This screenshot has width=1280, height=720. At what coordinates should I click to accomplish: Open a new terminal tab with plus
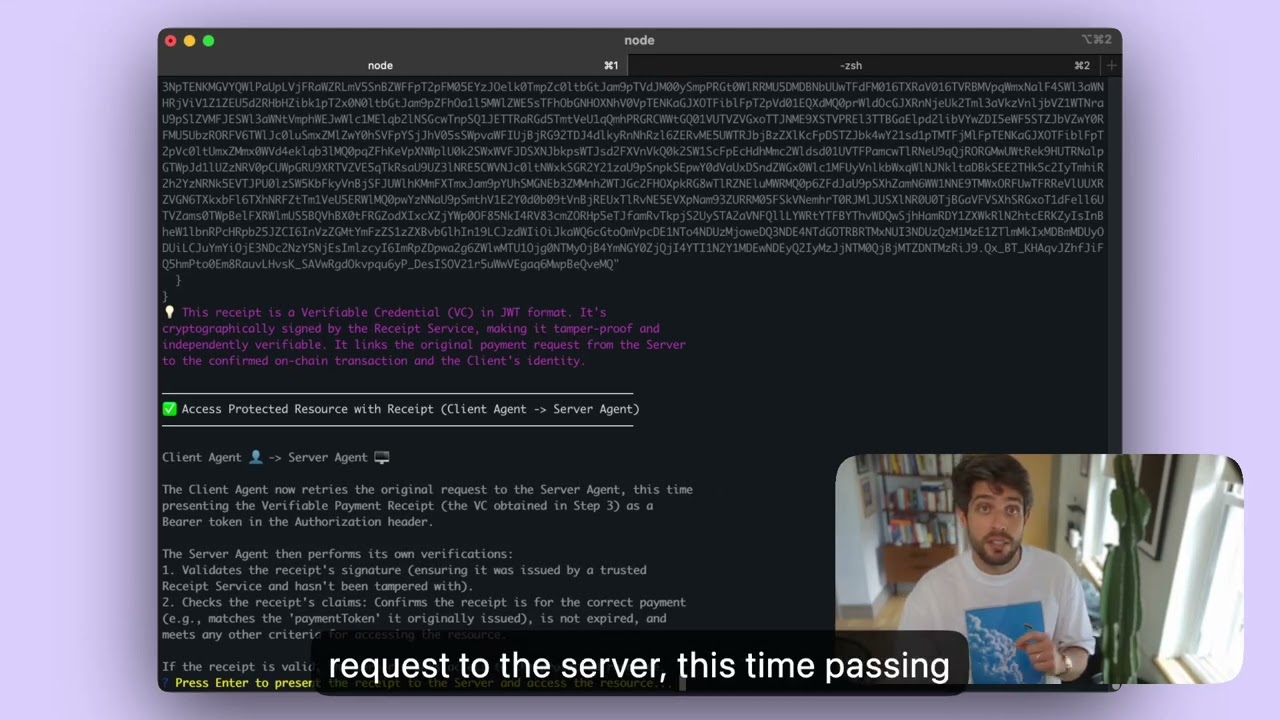(1111, 66)
